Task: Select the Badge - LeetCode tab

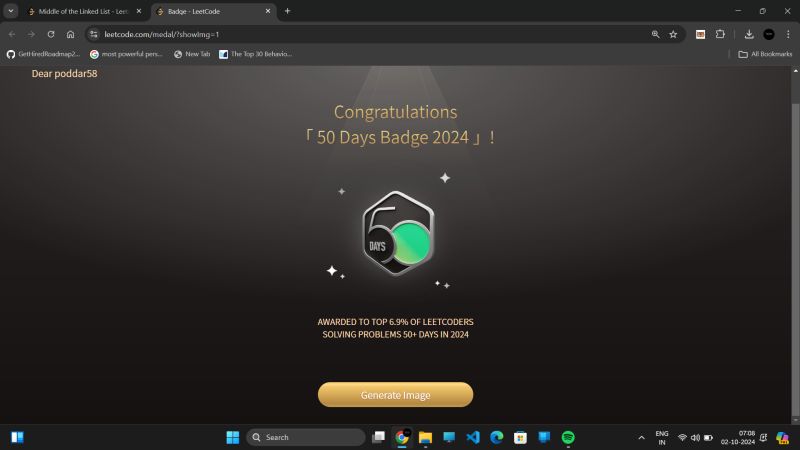Action: [x=212, y=11]
